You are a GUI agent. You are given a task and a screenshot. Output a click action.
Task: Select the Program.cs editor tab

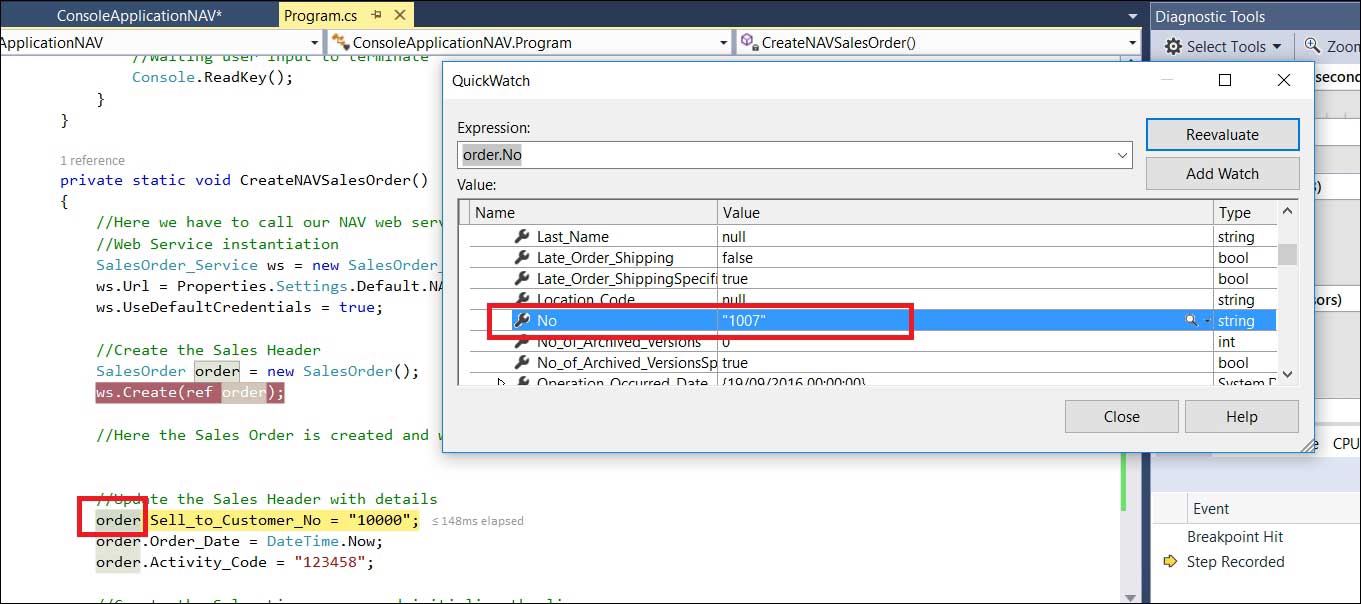click(320, 16)
